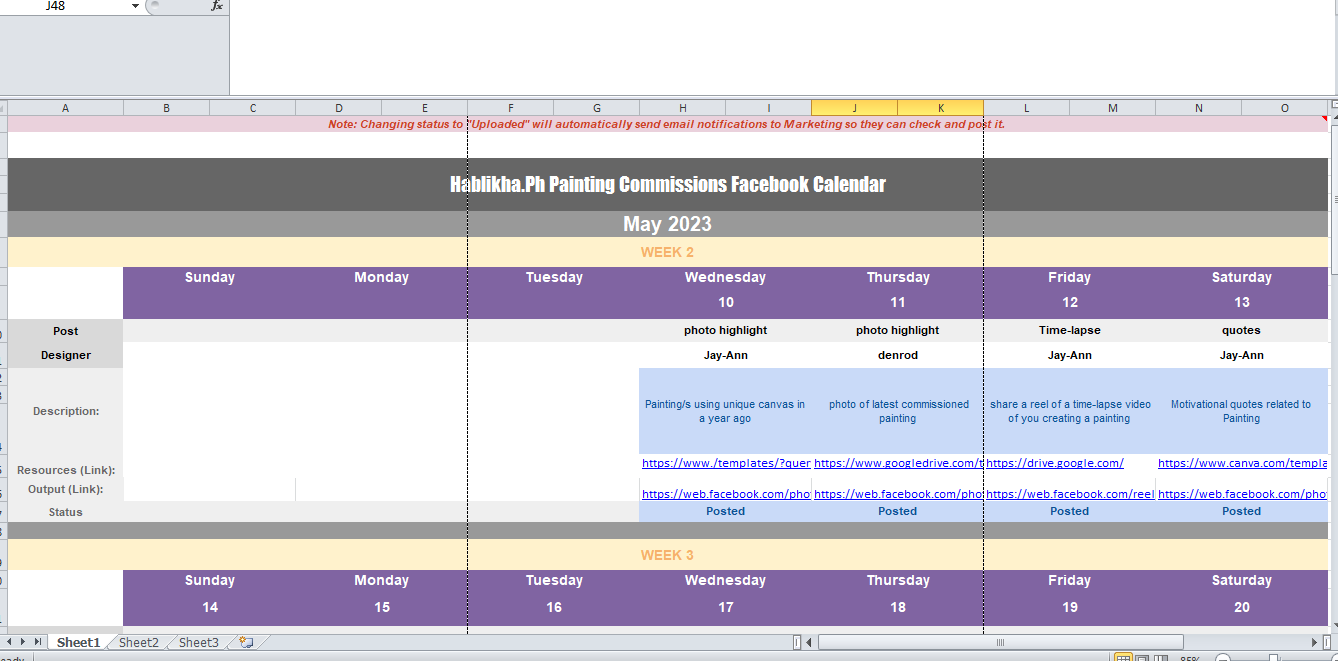
Task: Open the Name Box dropdown arrow
Action: 135,6
